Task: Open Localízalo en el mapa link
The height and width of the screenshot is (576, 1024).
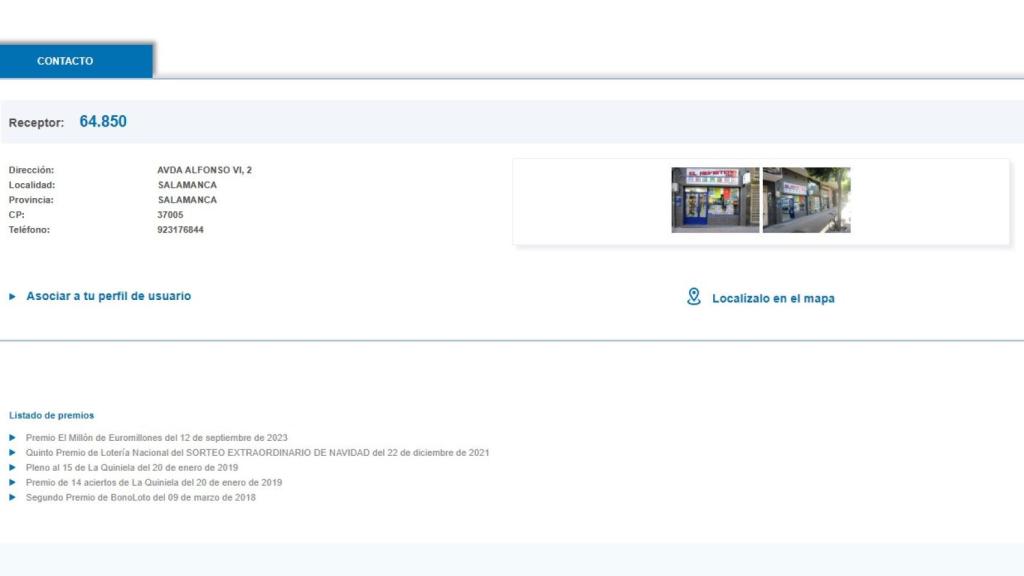Action: point(773,298)
